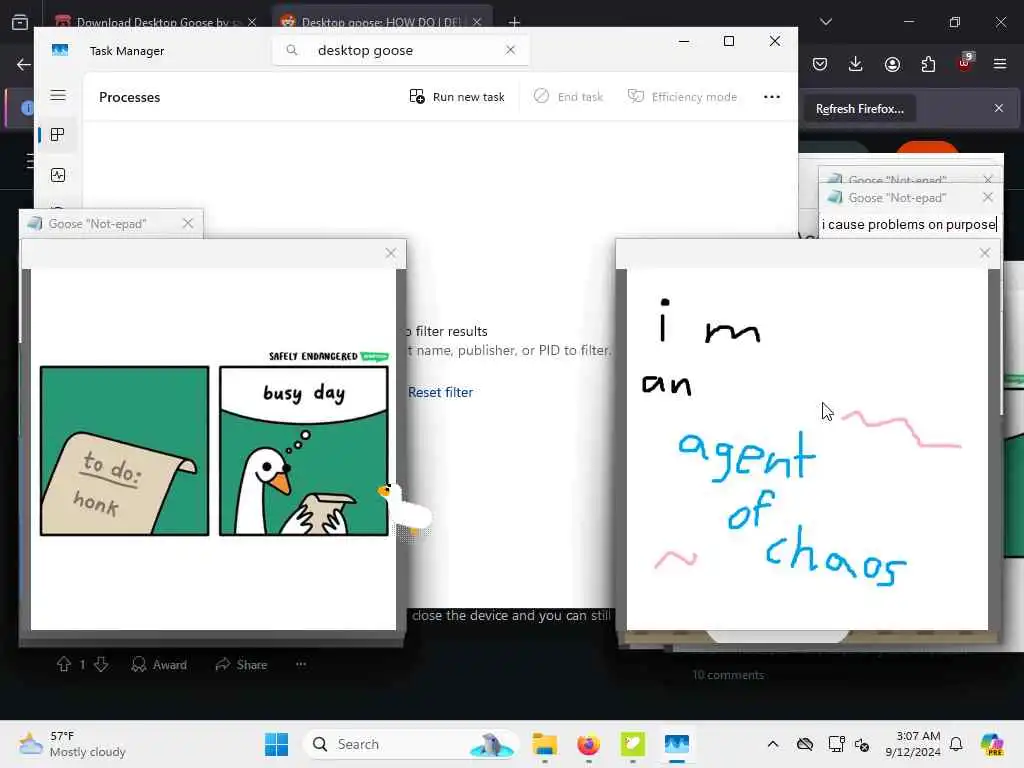Viewport: 1024px width, 768px height.
Task: Open the green app icon in taskbar
Action: click(632, 744)
